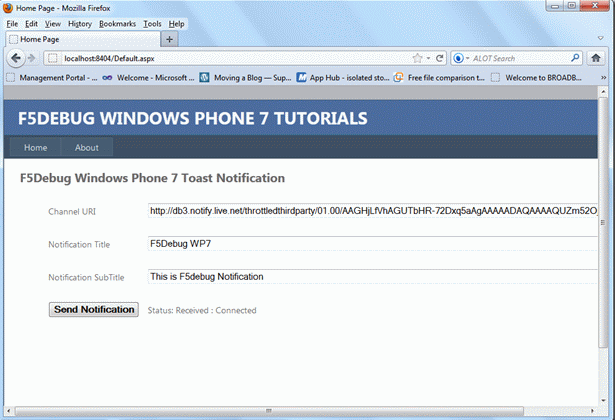The width and height of the screenshot is (615, 420).
Task: Click the vertical scrollbar down arrow
Action: point(603,401)
